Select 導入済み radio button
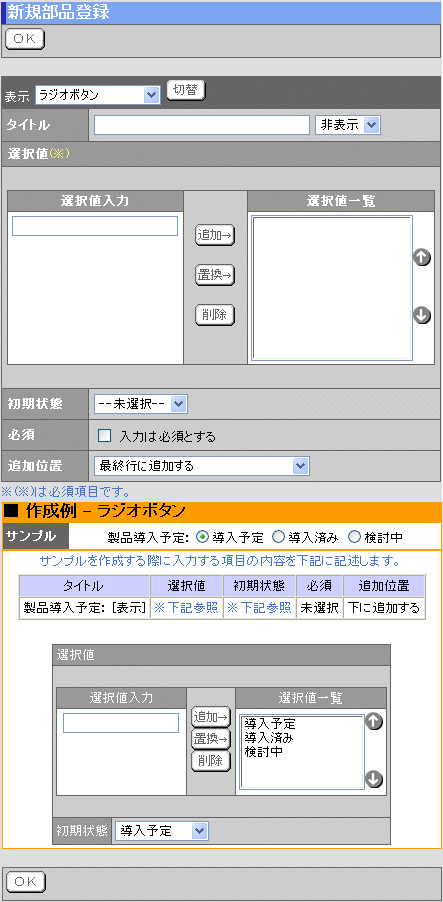443x902 pixels. click(278, 537)
